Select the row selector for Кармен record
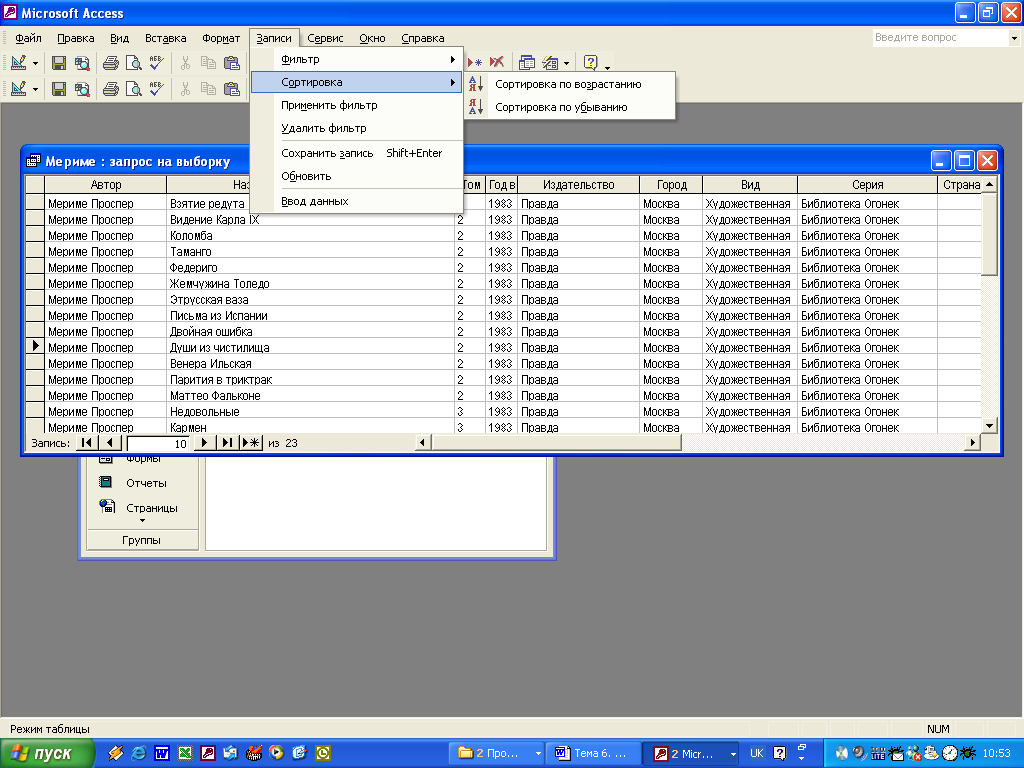 point(35,427)
